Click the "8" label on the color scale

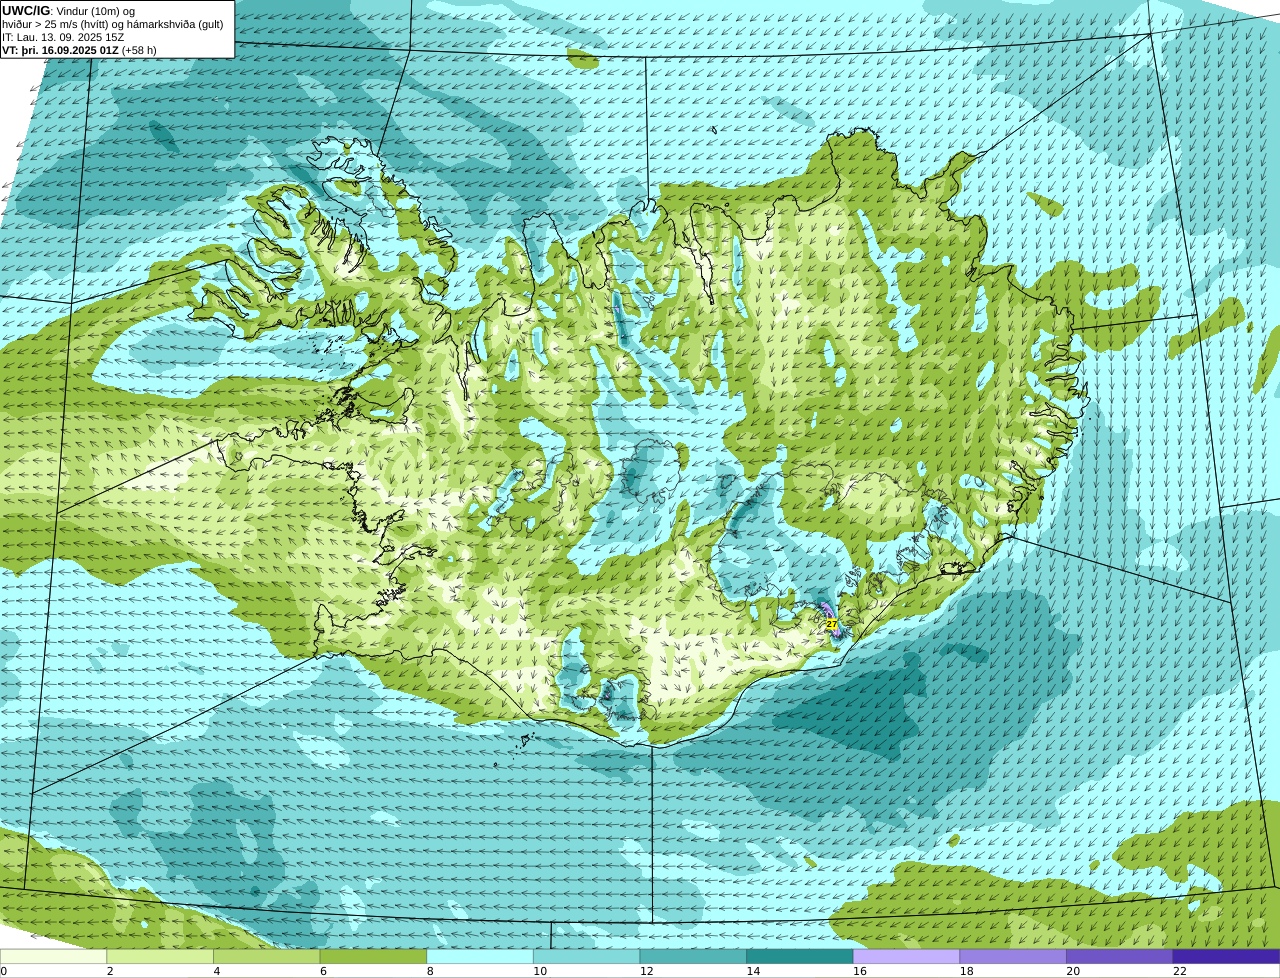click(x=430, y=971)
